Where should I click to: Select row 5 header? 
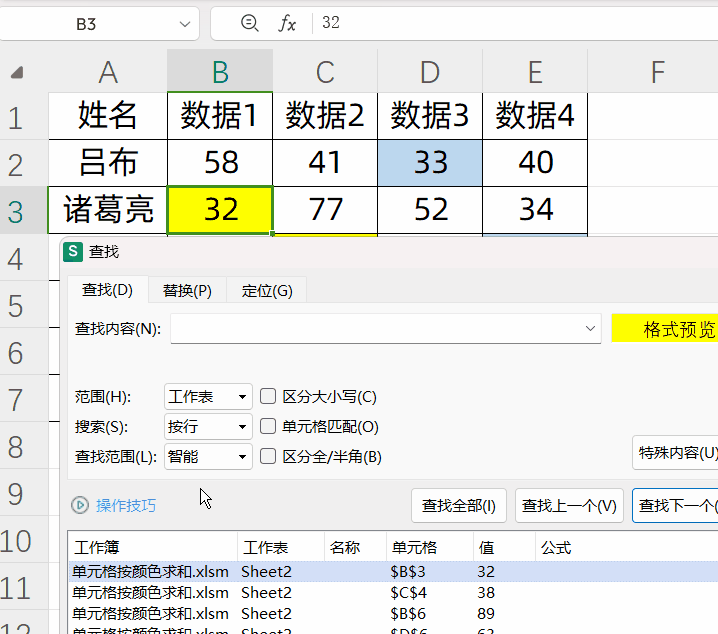tap(24, 305)
